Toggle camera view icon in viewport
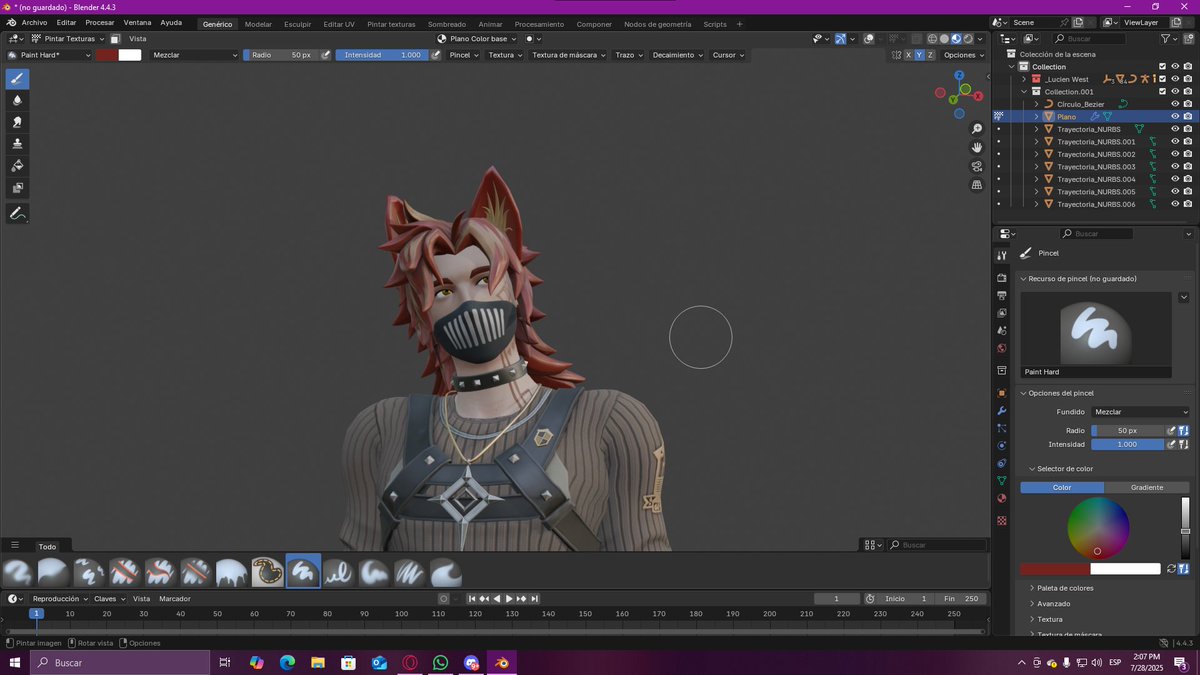Image resolution: width=1200 pixels, height=675 pixels. pyautogui.click(x=977, y=166)
